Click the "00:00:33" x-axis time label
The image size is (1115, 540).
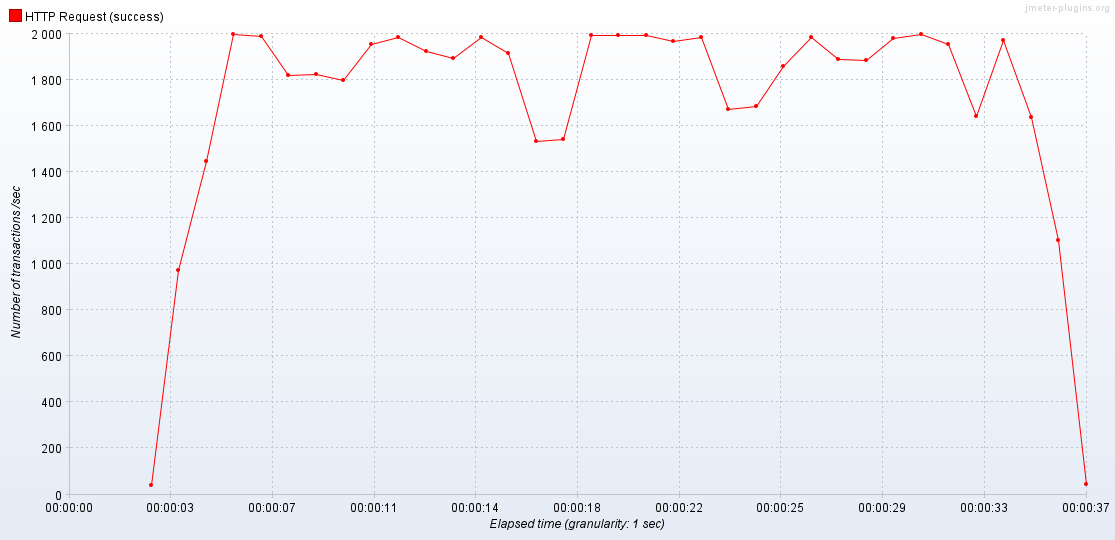(x=984, y=508)
